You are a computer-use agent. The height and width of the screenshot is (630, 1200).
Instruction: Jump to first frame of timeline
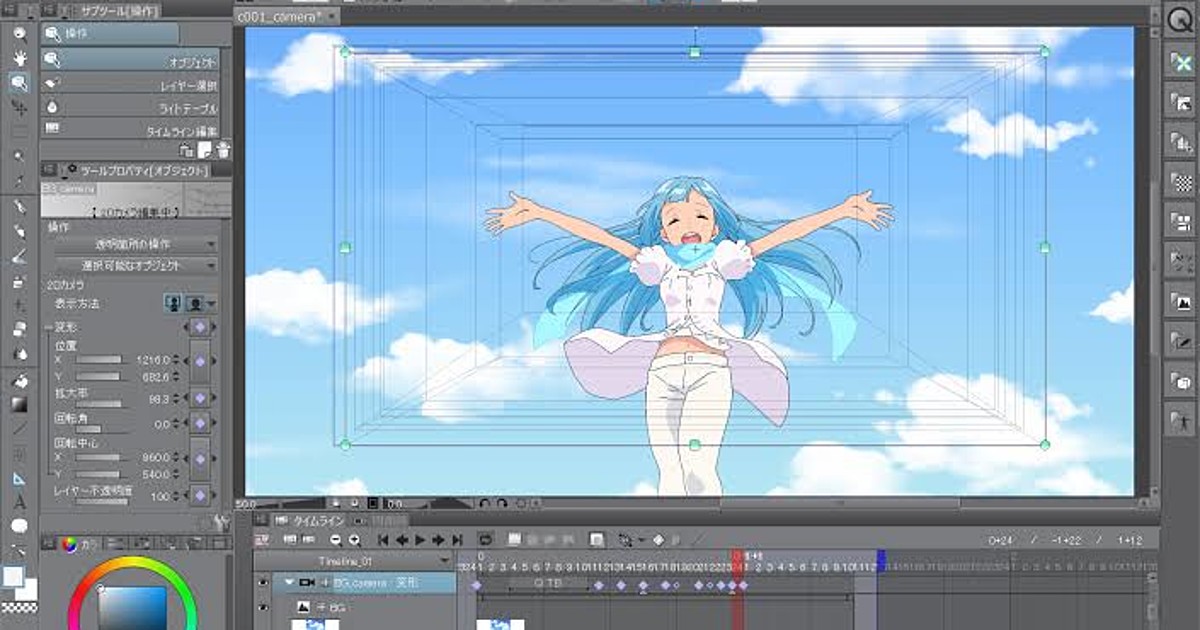point(383,539)
